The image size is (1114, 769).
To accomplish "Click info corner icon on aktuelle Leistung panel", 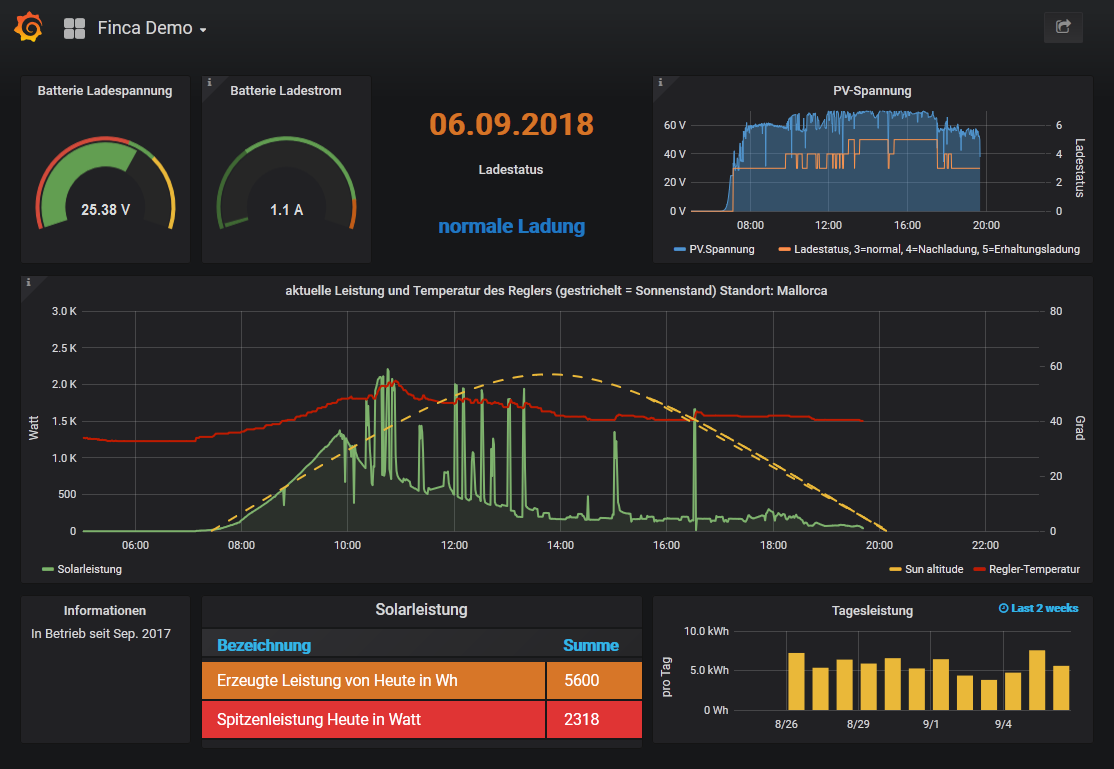I will click(x=28, y=283).
